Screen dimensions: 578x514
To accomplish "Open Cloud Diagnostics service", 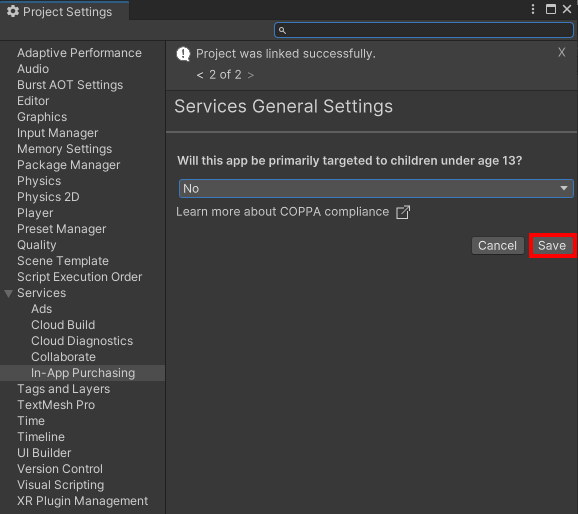I will coord(82,341).
